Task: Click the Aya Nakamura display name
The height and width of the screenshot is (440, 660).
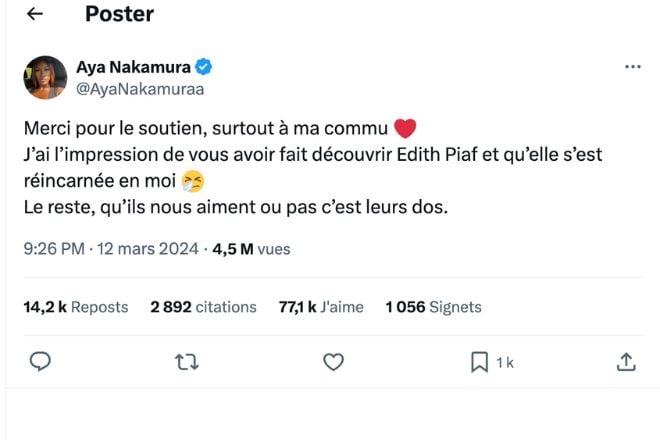Action: [x=133, y=67]
